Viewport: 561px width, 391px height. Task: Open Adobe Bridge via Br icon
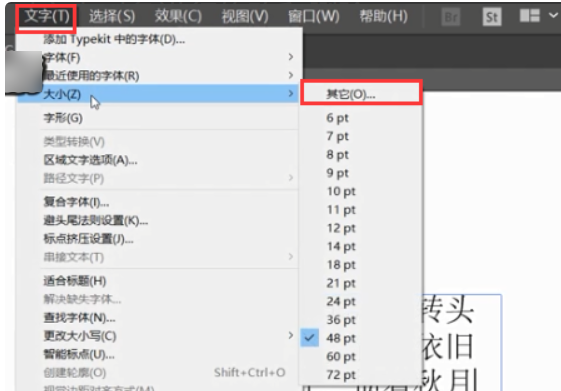pos(450,17)
